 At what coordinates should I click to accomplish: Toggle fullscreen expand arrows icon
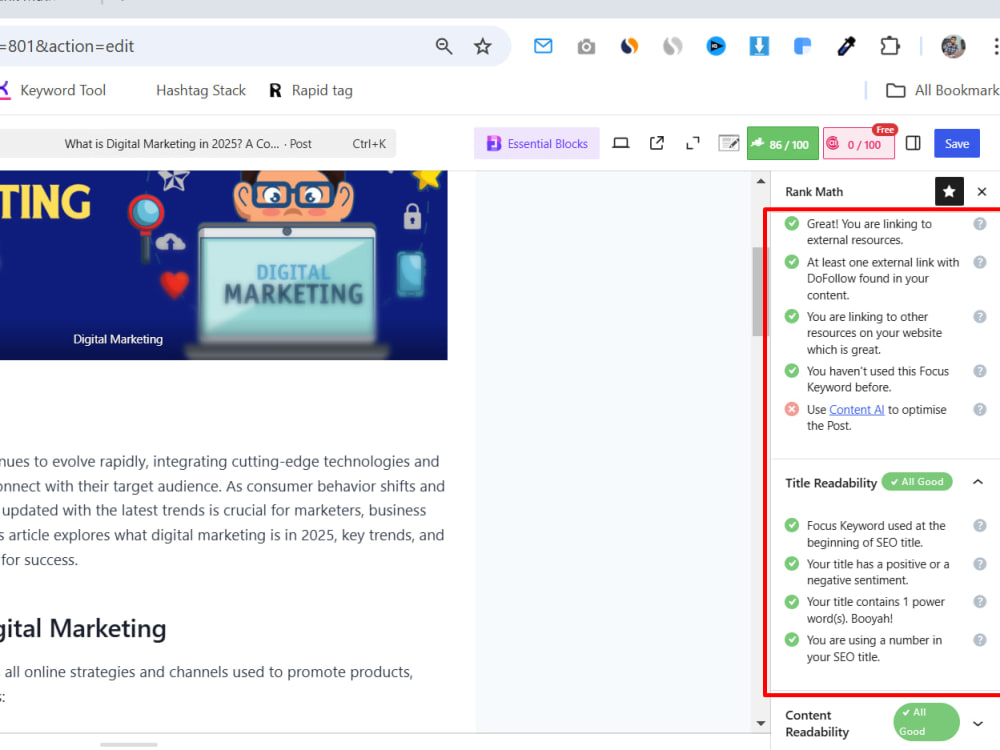pyautogui.click(x=693, y=143)
